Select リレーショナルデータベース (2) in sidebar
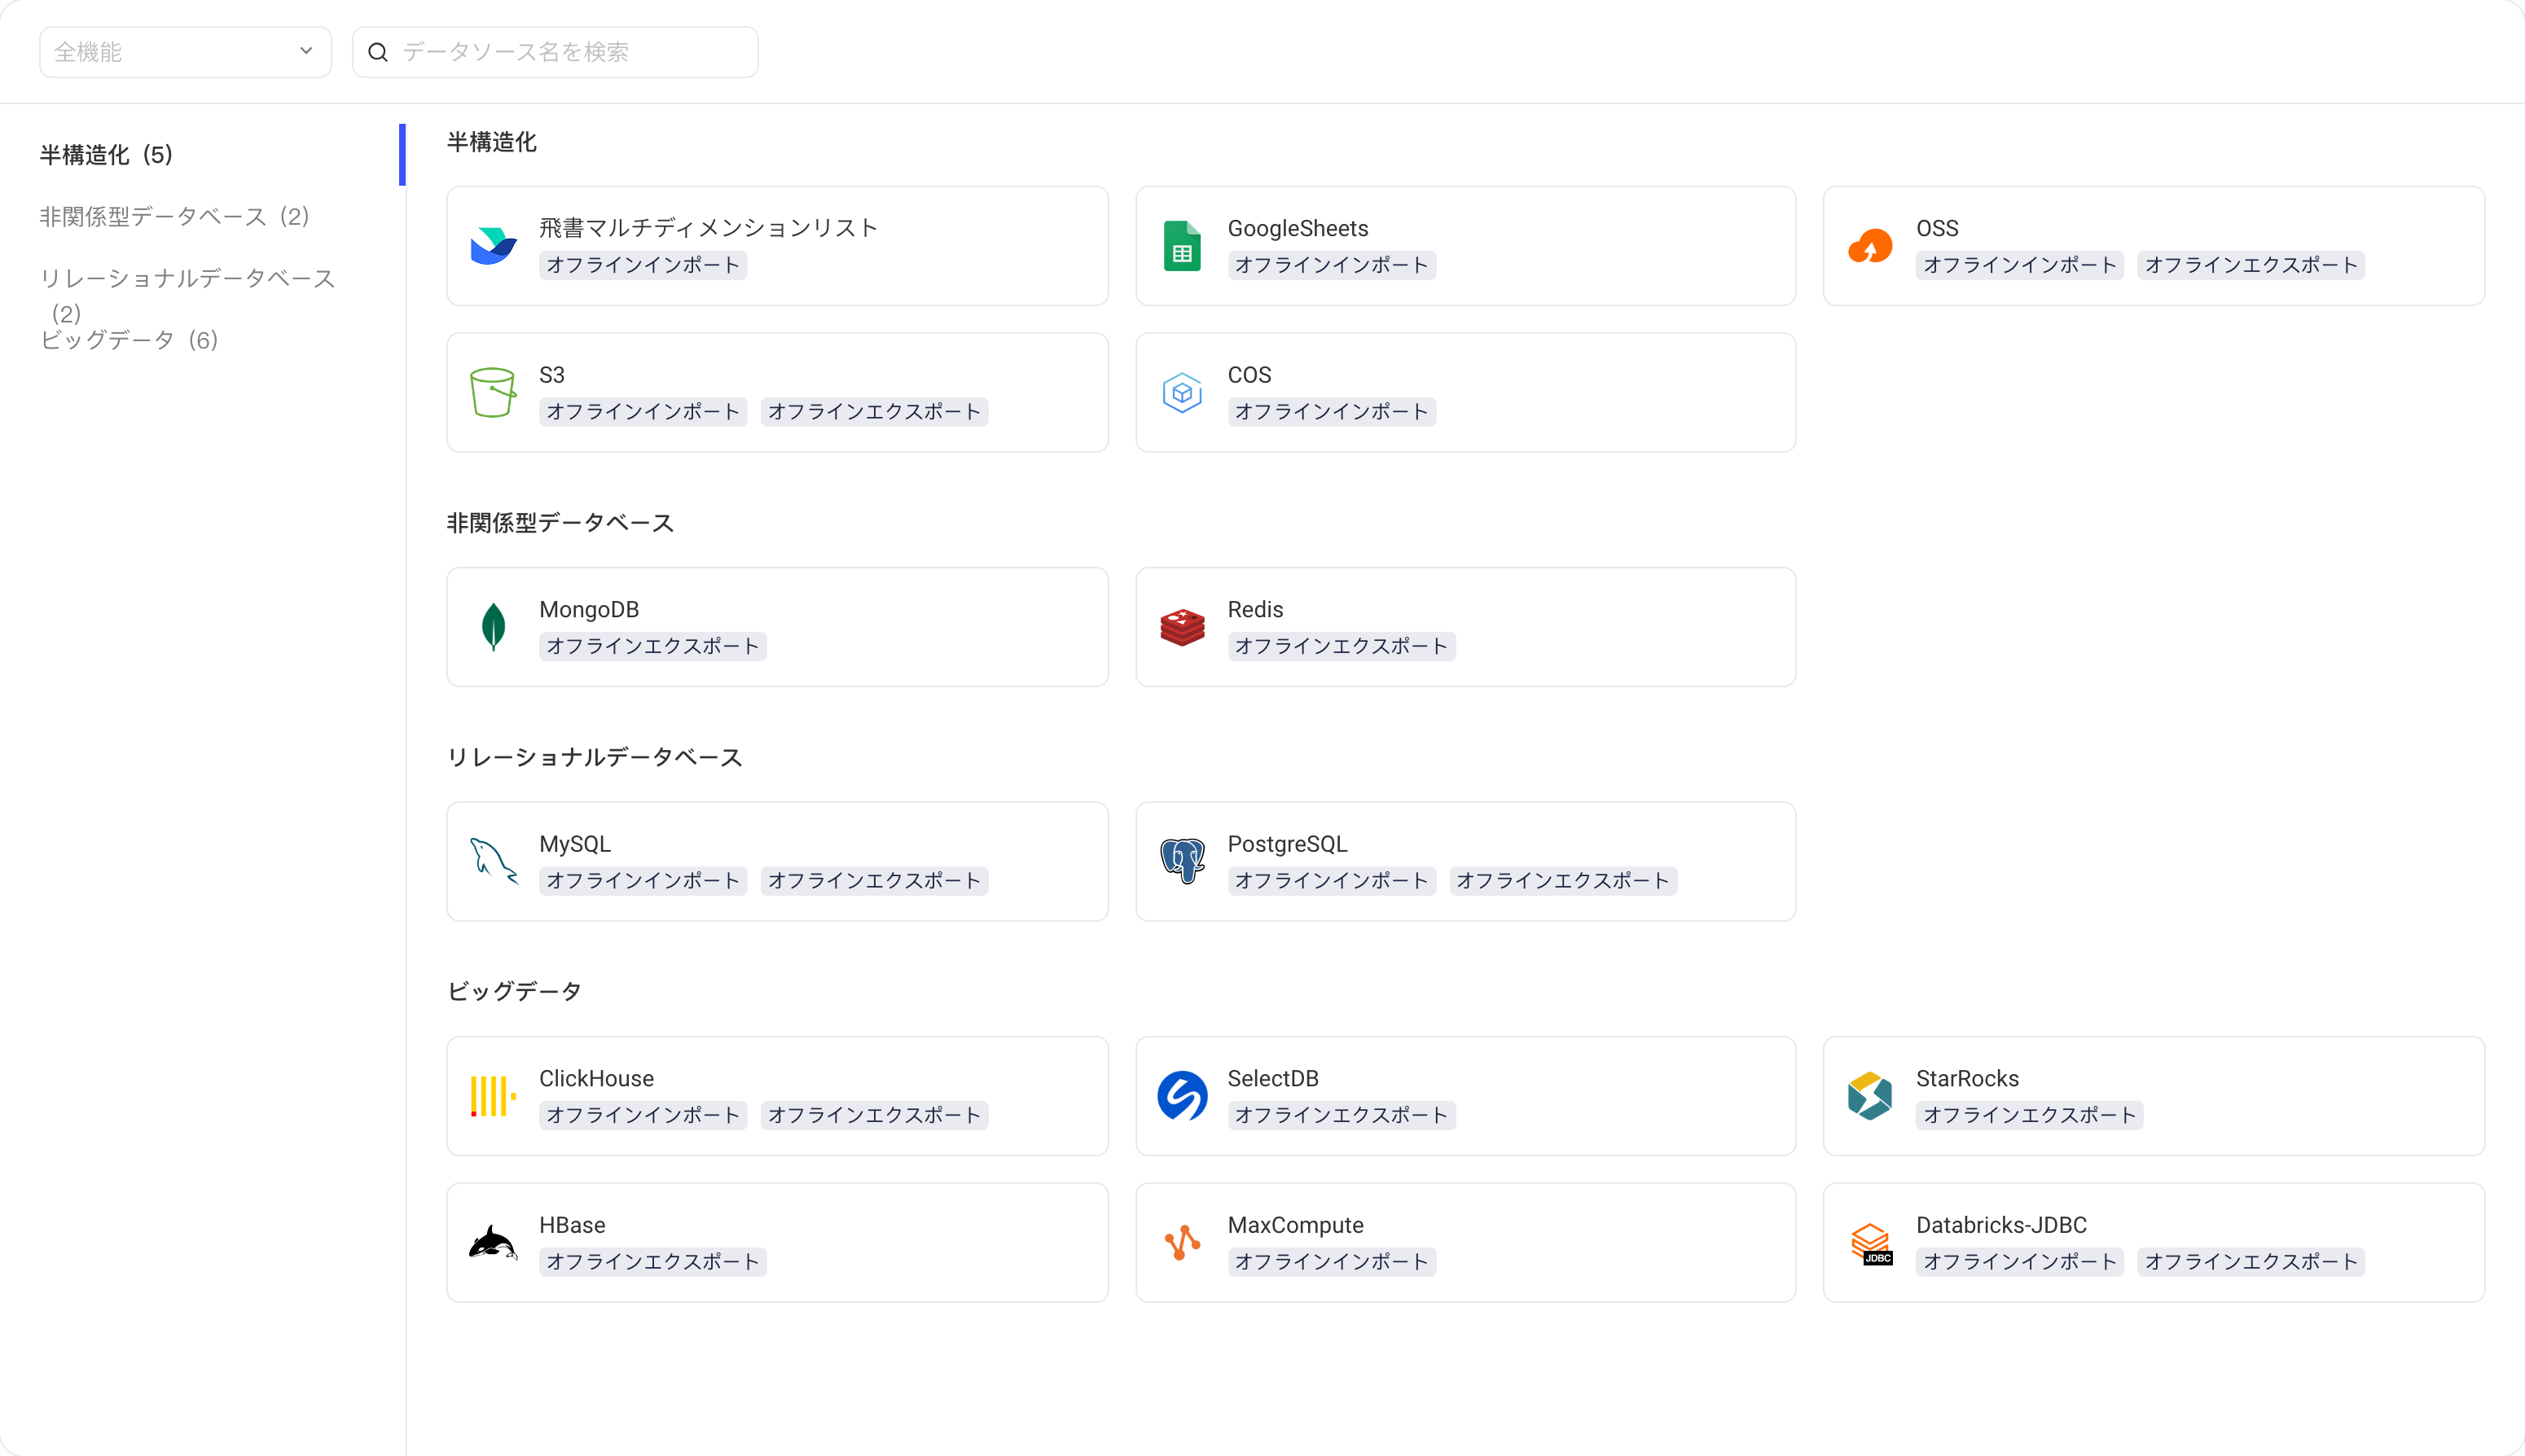 [x=187, y=295]
